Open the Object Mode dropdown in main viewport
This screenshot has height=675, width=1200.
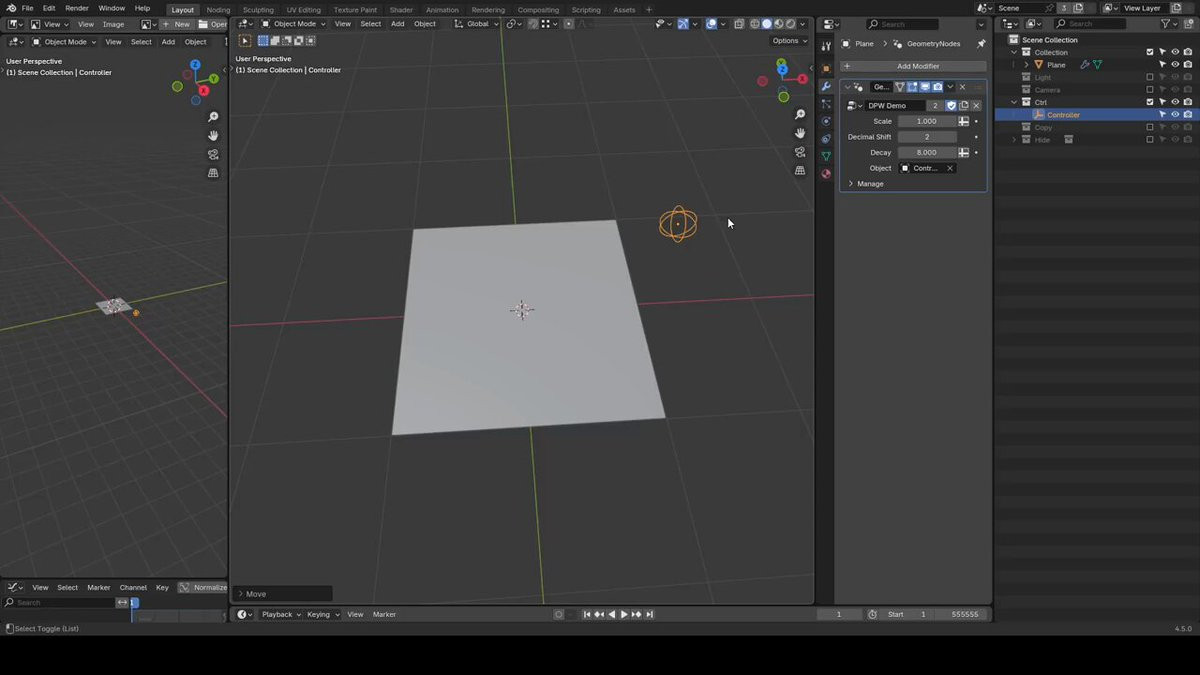click(x=294, y=24)
